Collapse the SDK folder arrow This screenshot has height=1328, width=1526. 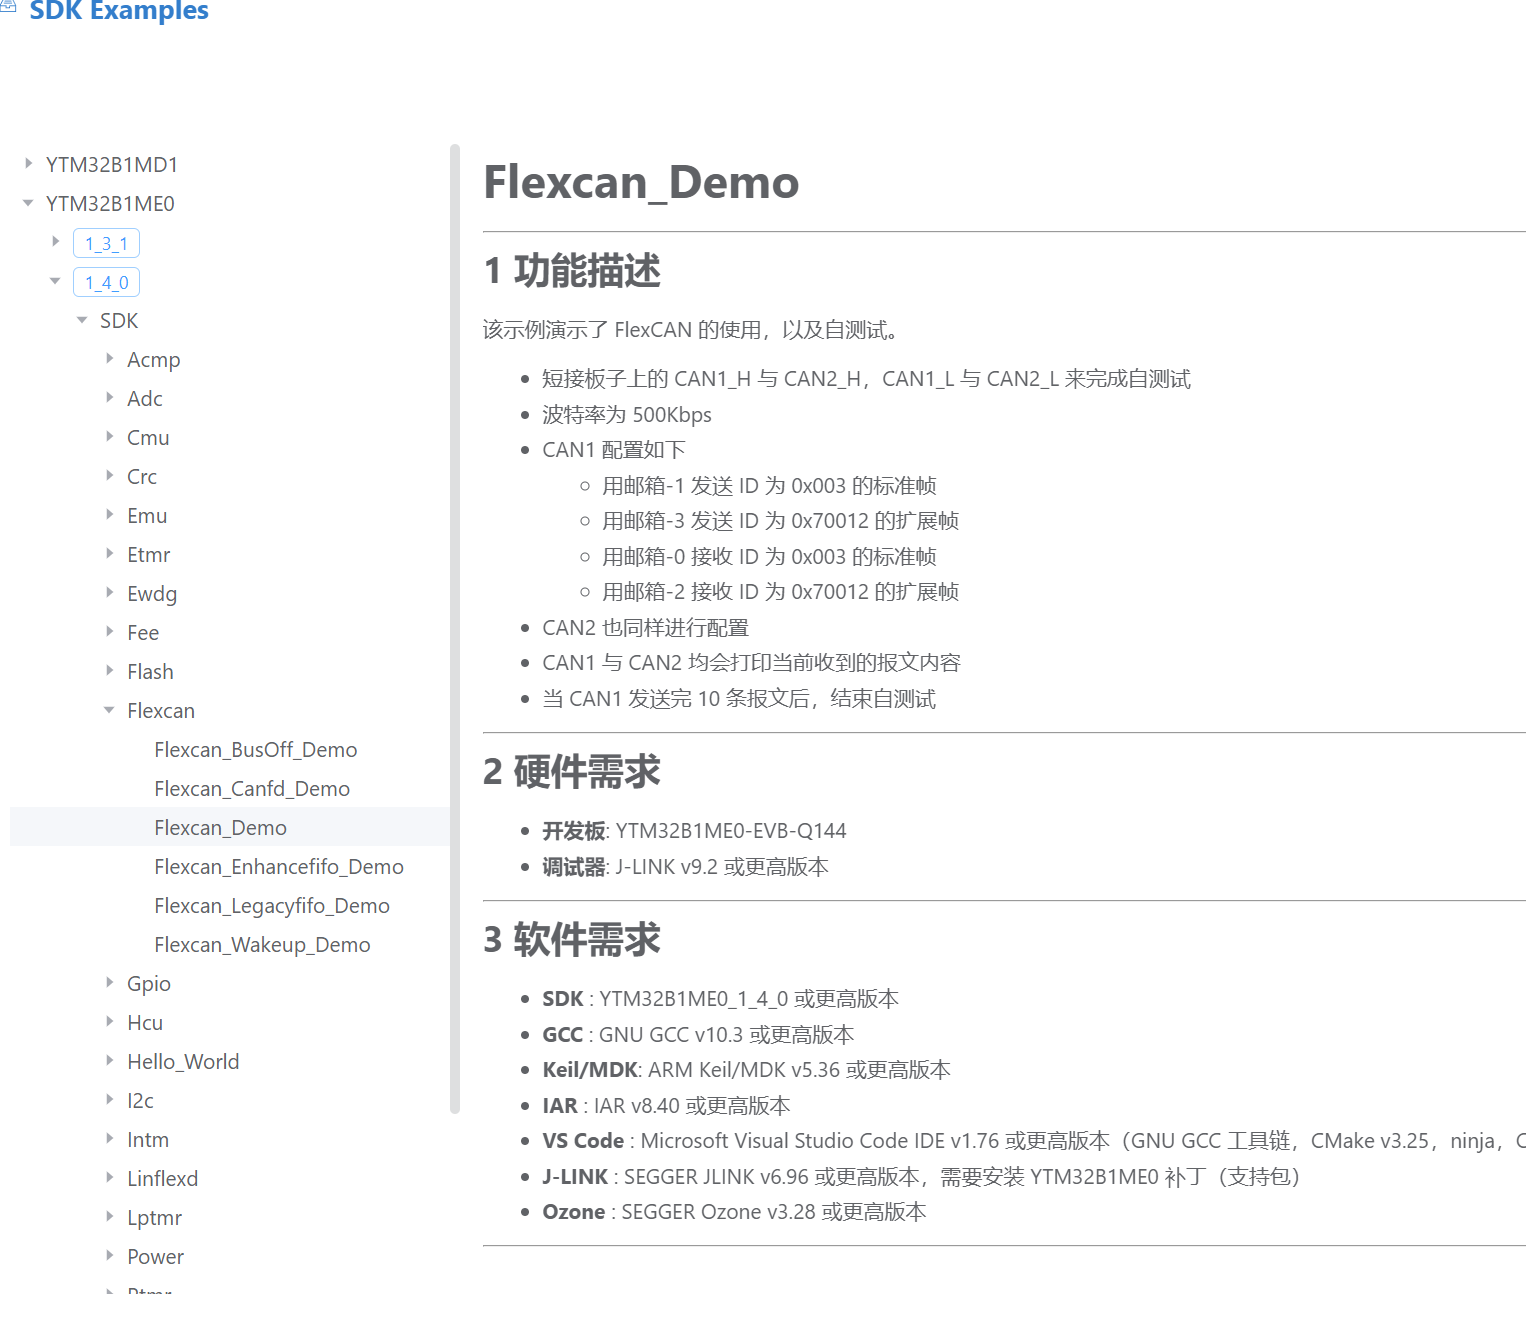pos(83,320)
